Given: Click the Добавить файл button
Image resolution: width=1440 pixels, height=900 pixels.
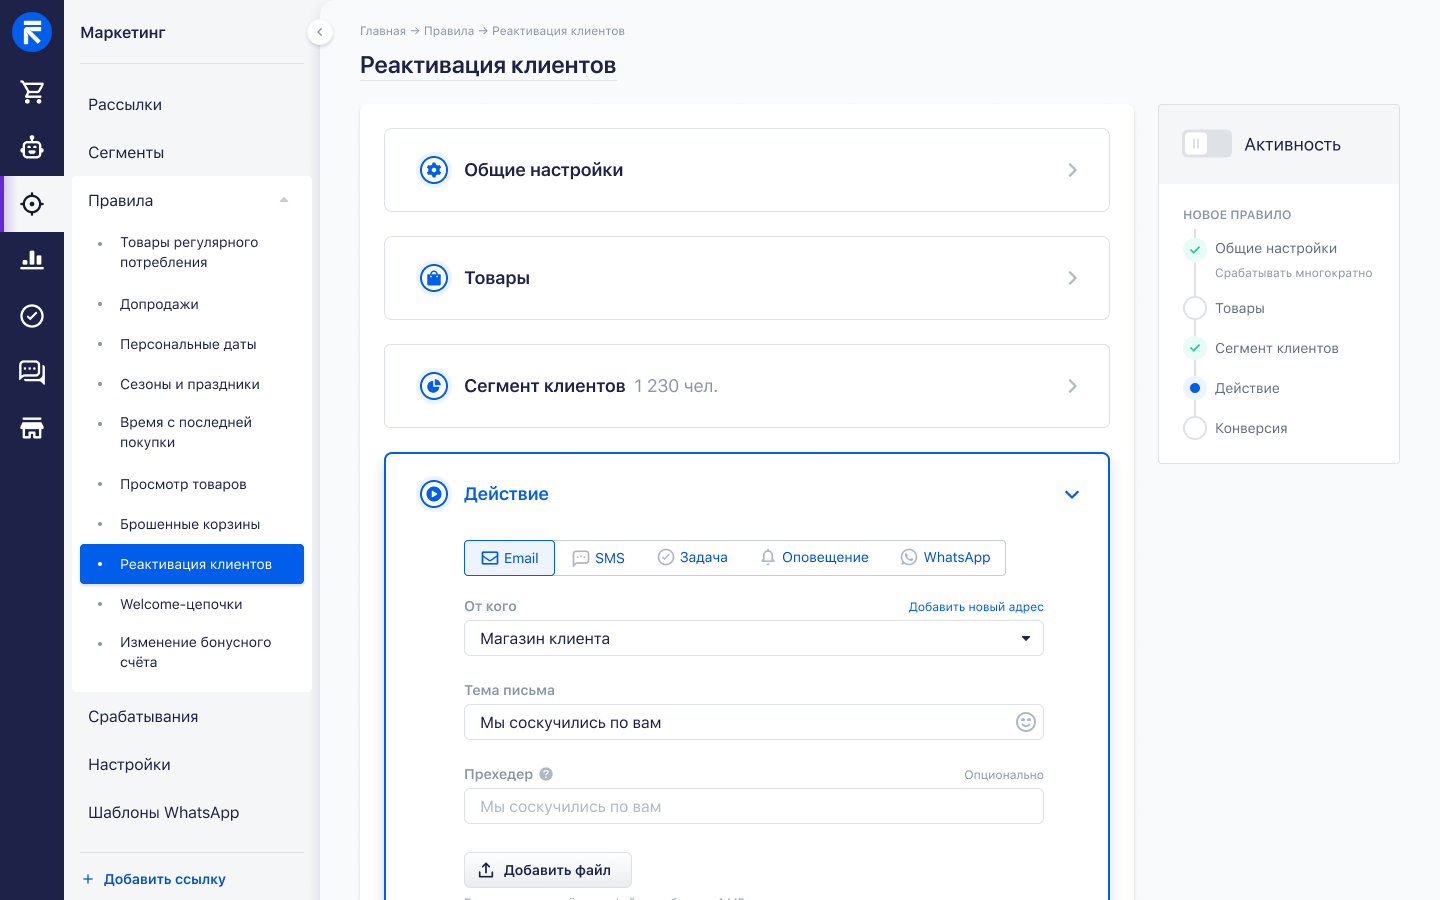Looking at the screenshot, I should tap(547, 870).
